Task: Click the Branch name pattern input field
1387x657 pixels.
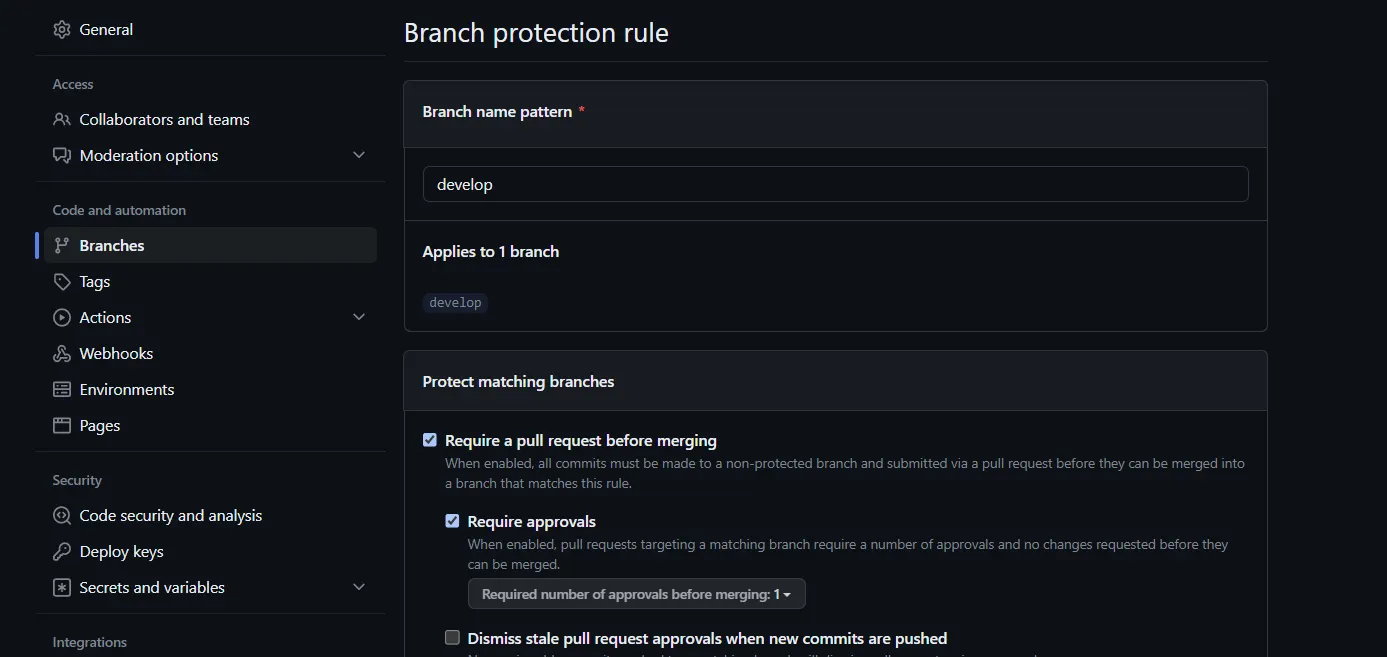Action: coord(835,184)
